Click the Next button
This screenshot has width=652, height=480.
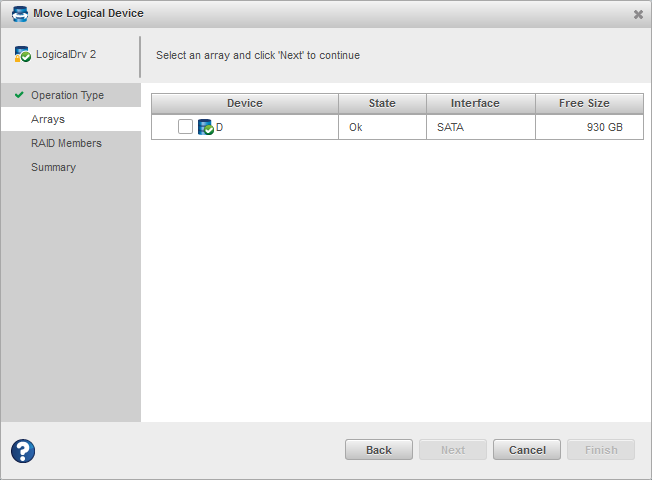tap(453, 450)
